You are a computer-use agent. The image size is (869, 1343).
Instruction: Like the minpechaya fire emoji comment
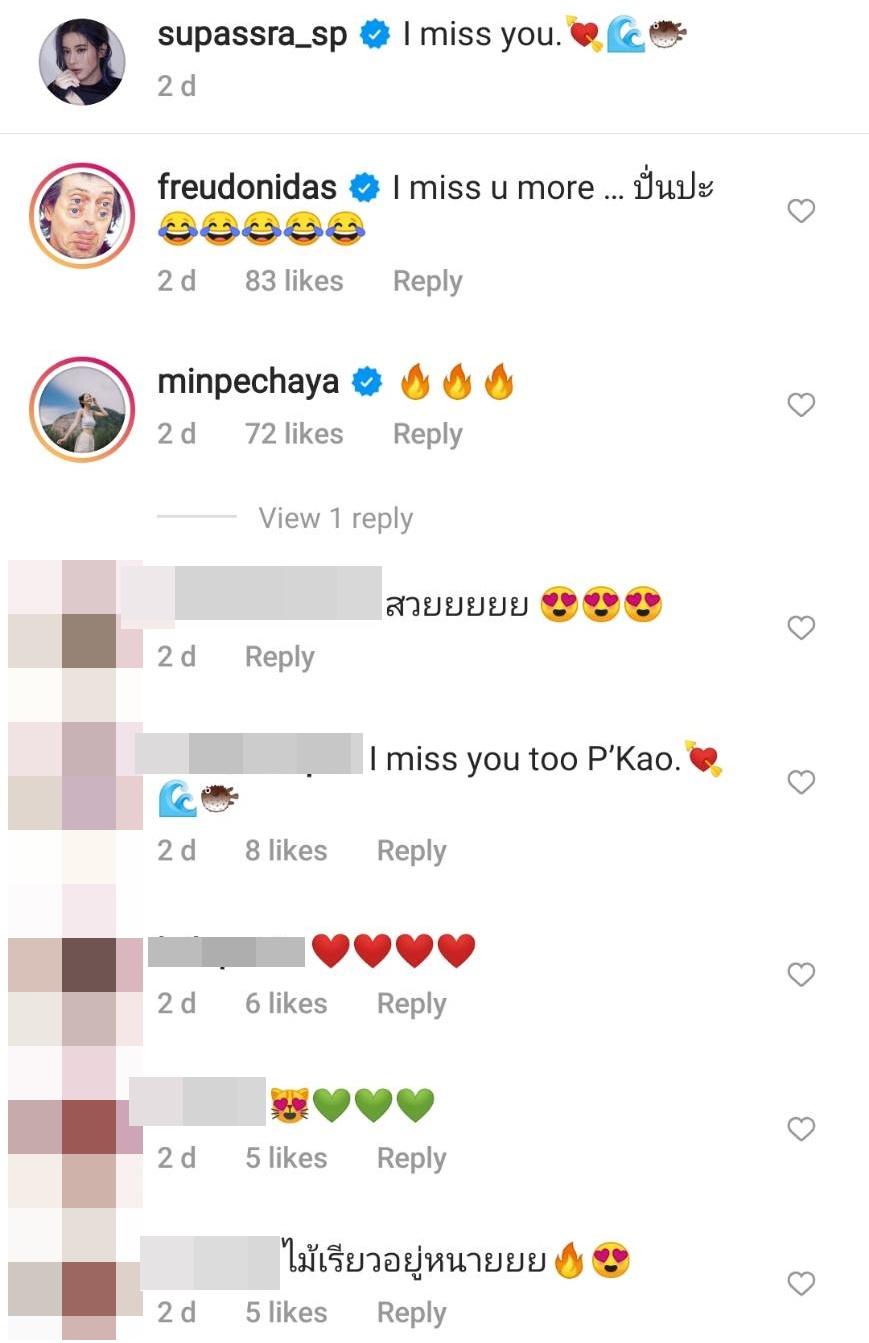tap(801, 405)
